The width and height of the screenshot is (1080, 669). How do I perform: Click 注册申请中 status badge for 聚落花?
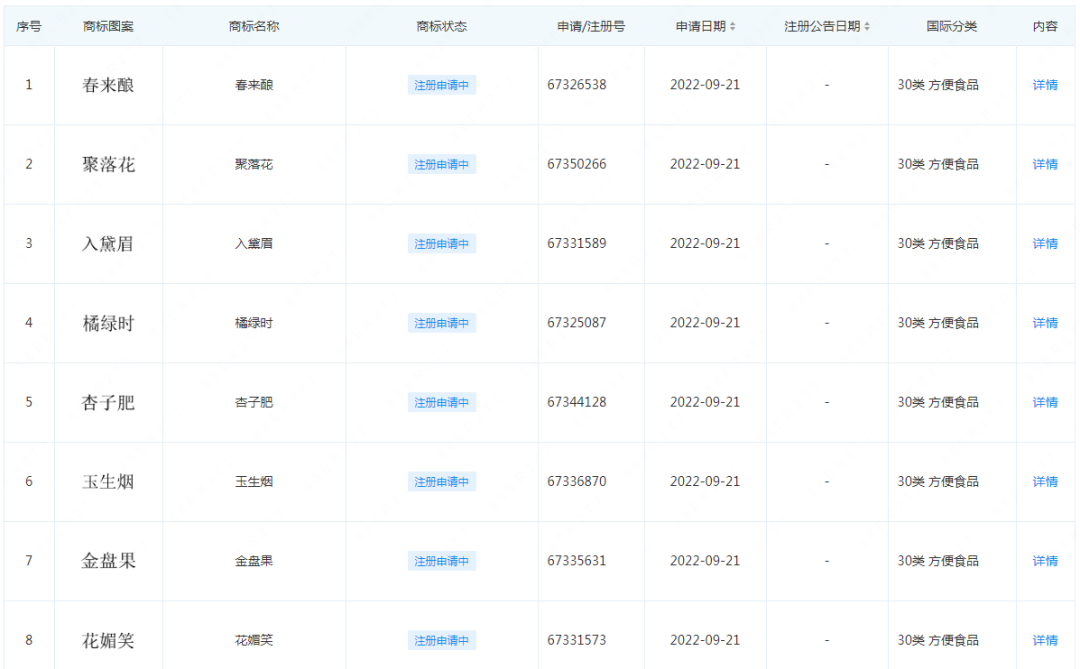[442, 164]
